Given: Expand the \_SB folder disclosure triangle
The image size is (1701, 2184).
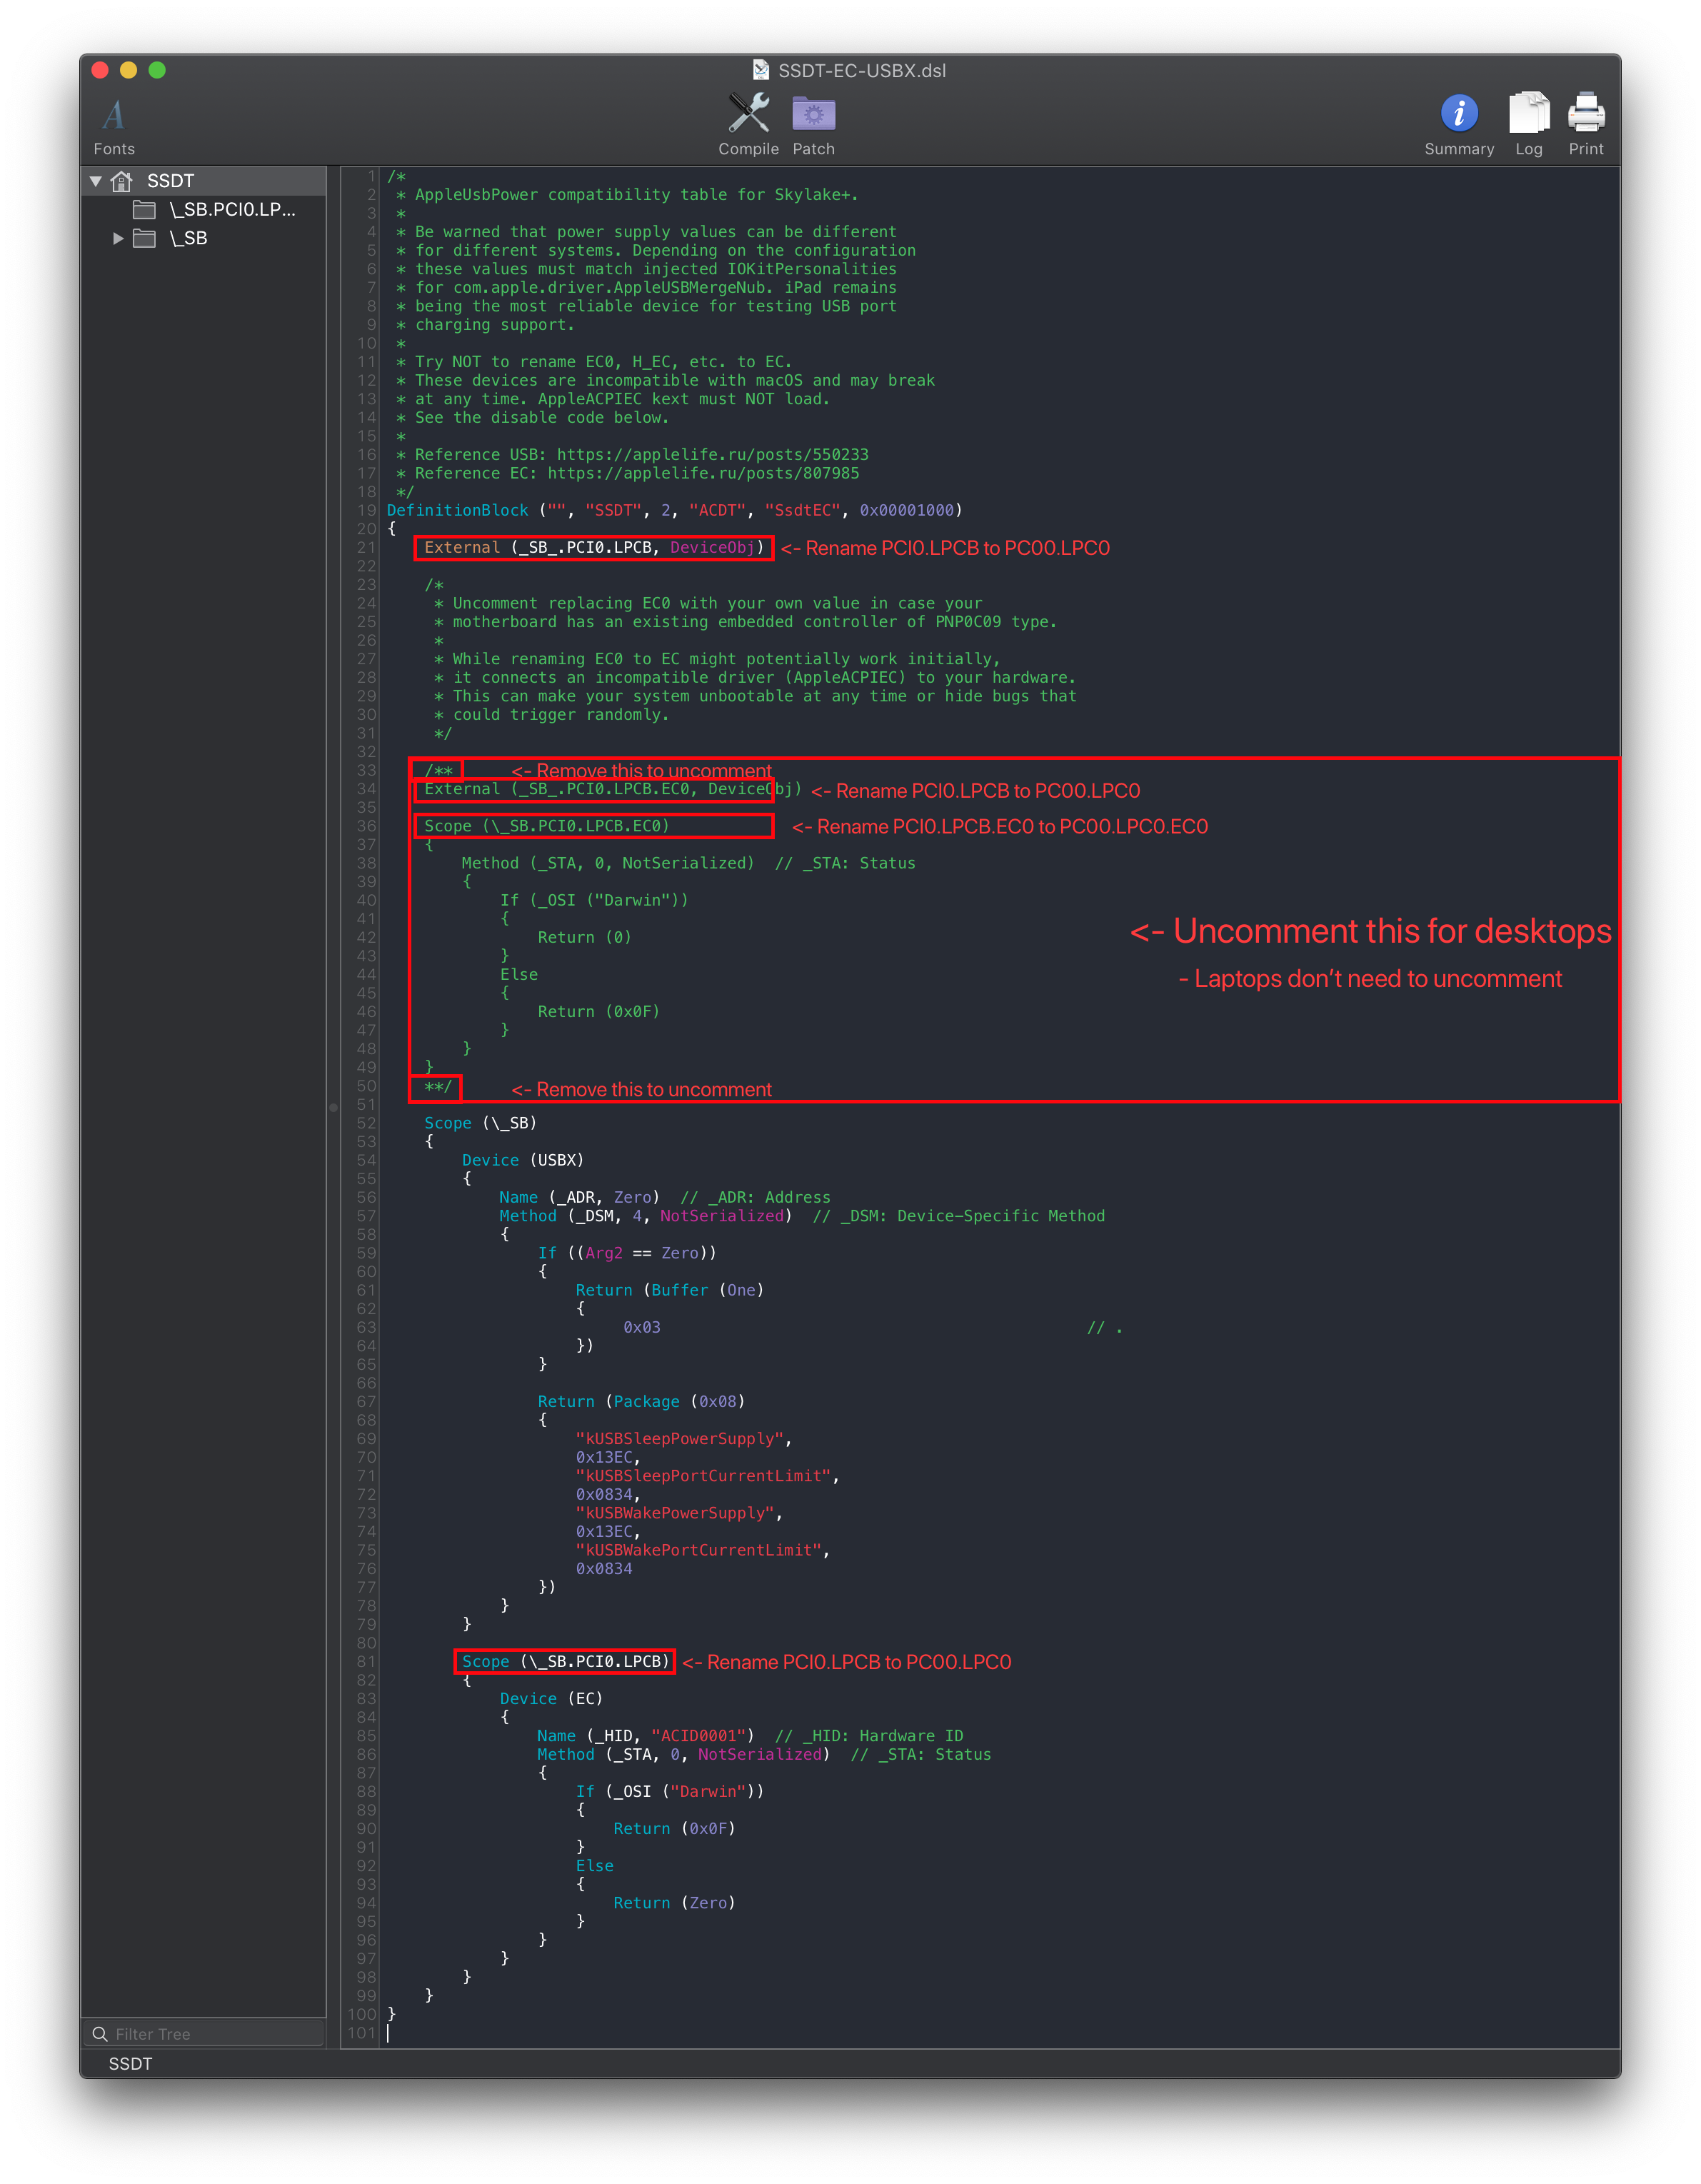Looking at the screenshot, I should [118, 238].
